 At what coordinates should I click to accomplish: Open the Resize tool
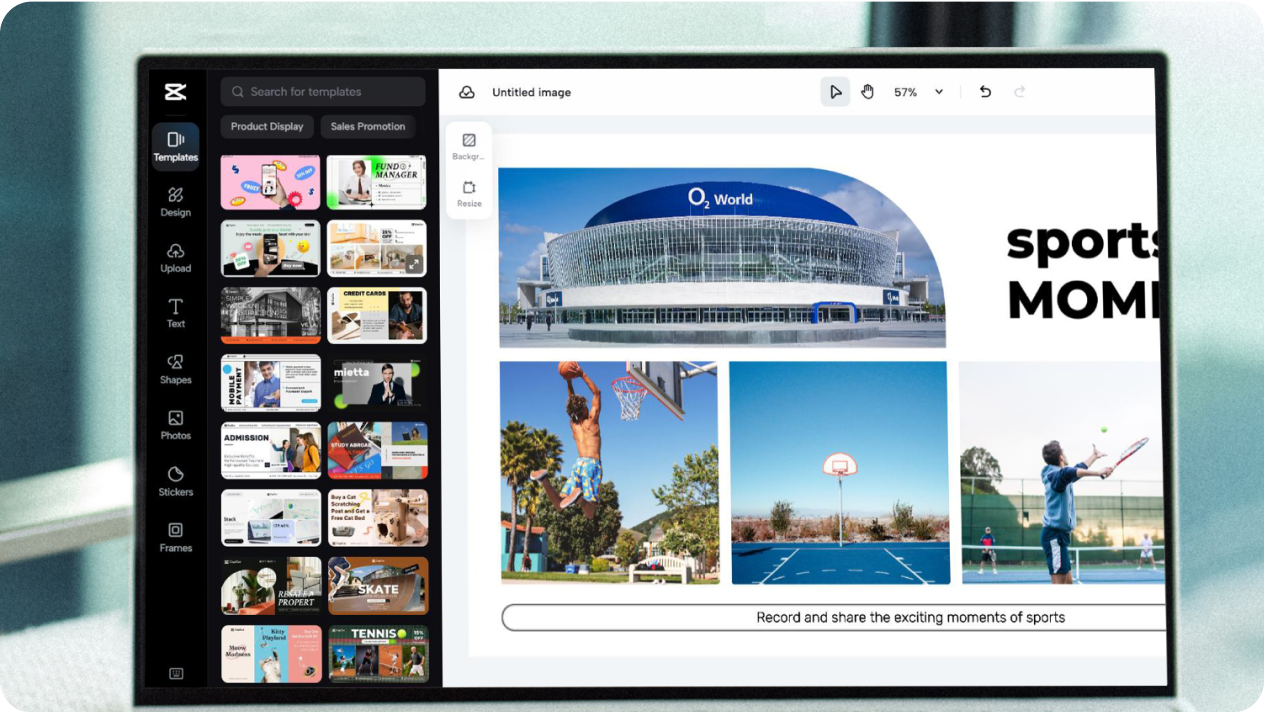coord(469,194)
